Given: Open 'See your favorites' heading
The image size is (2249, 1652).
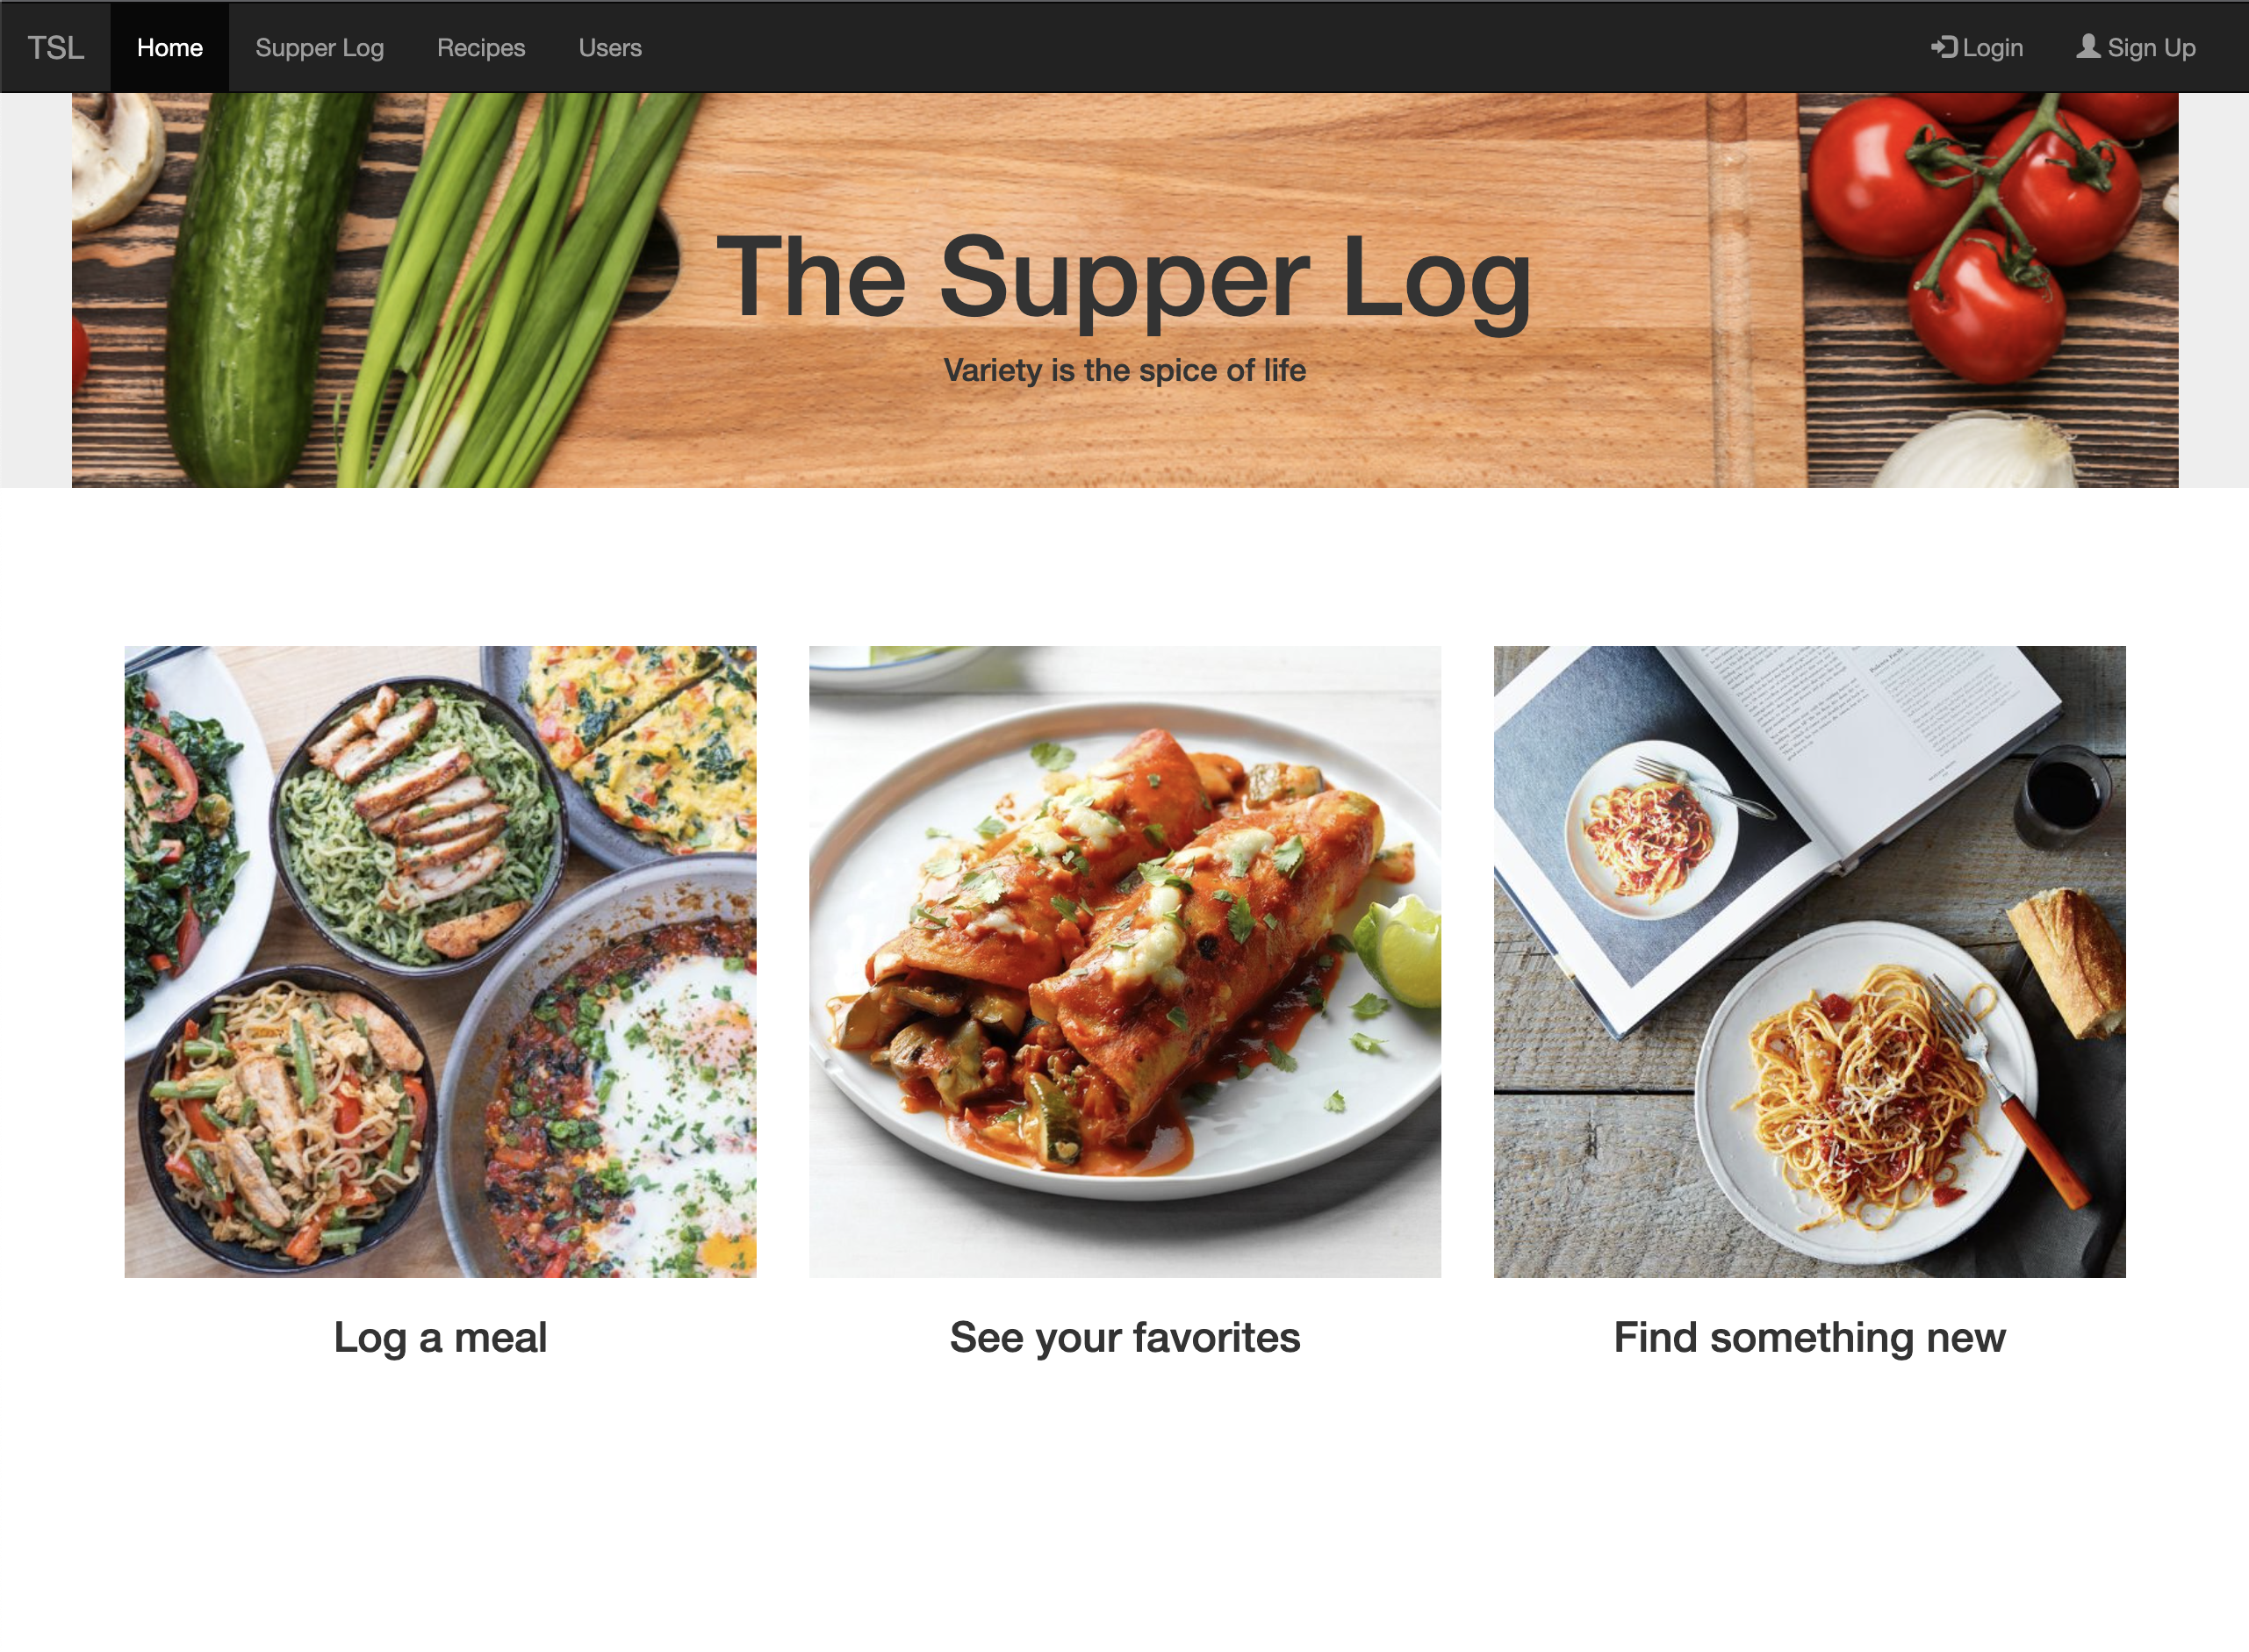Looking at the screenshot, I should [x=1125, y=1337].
